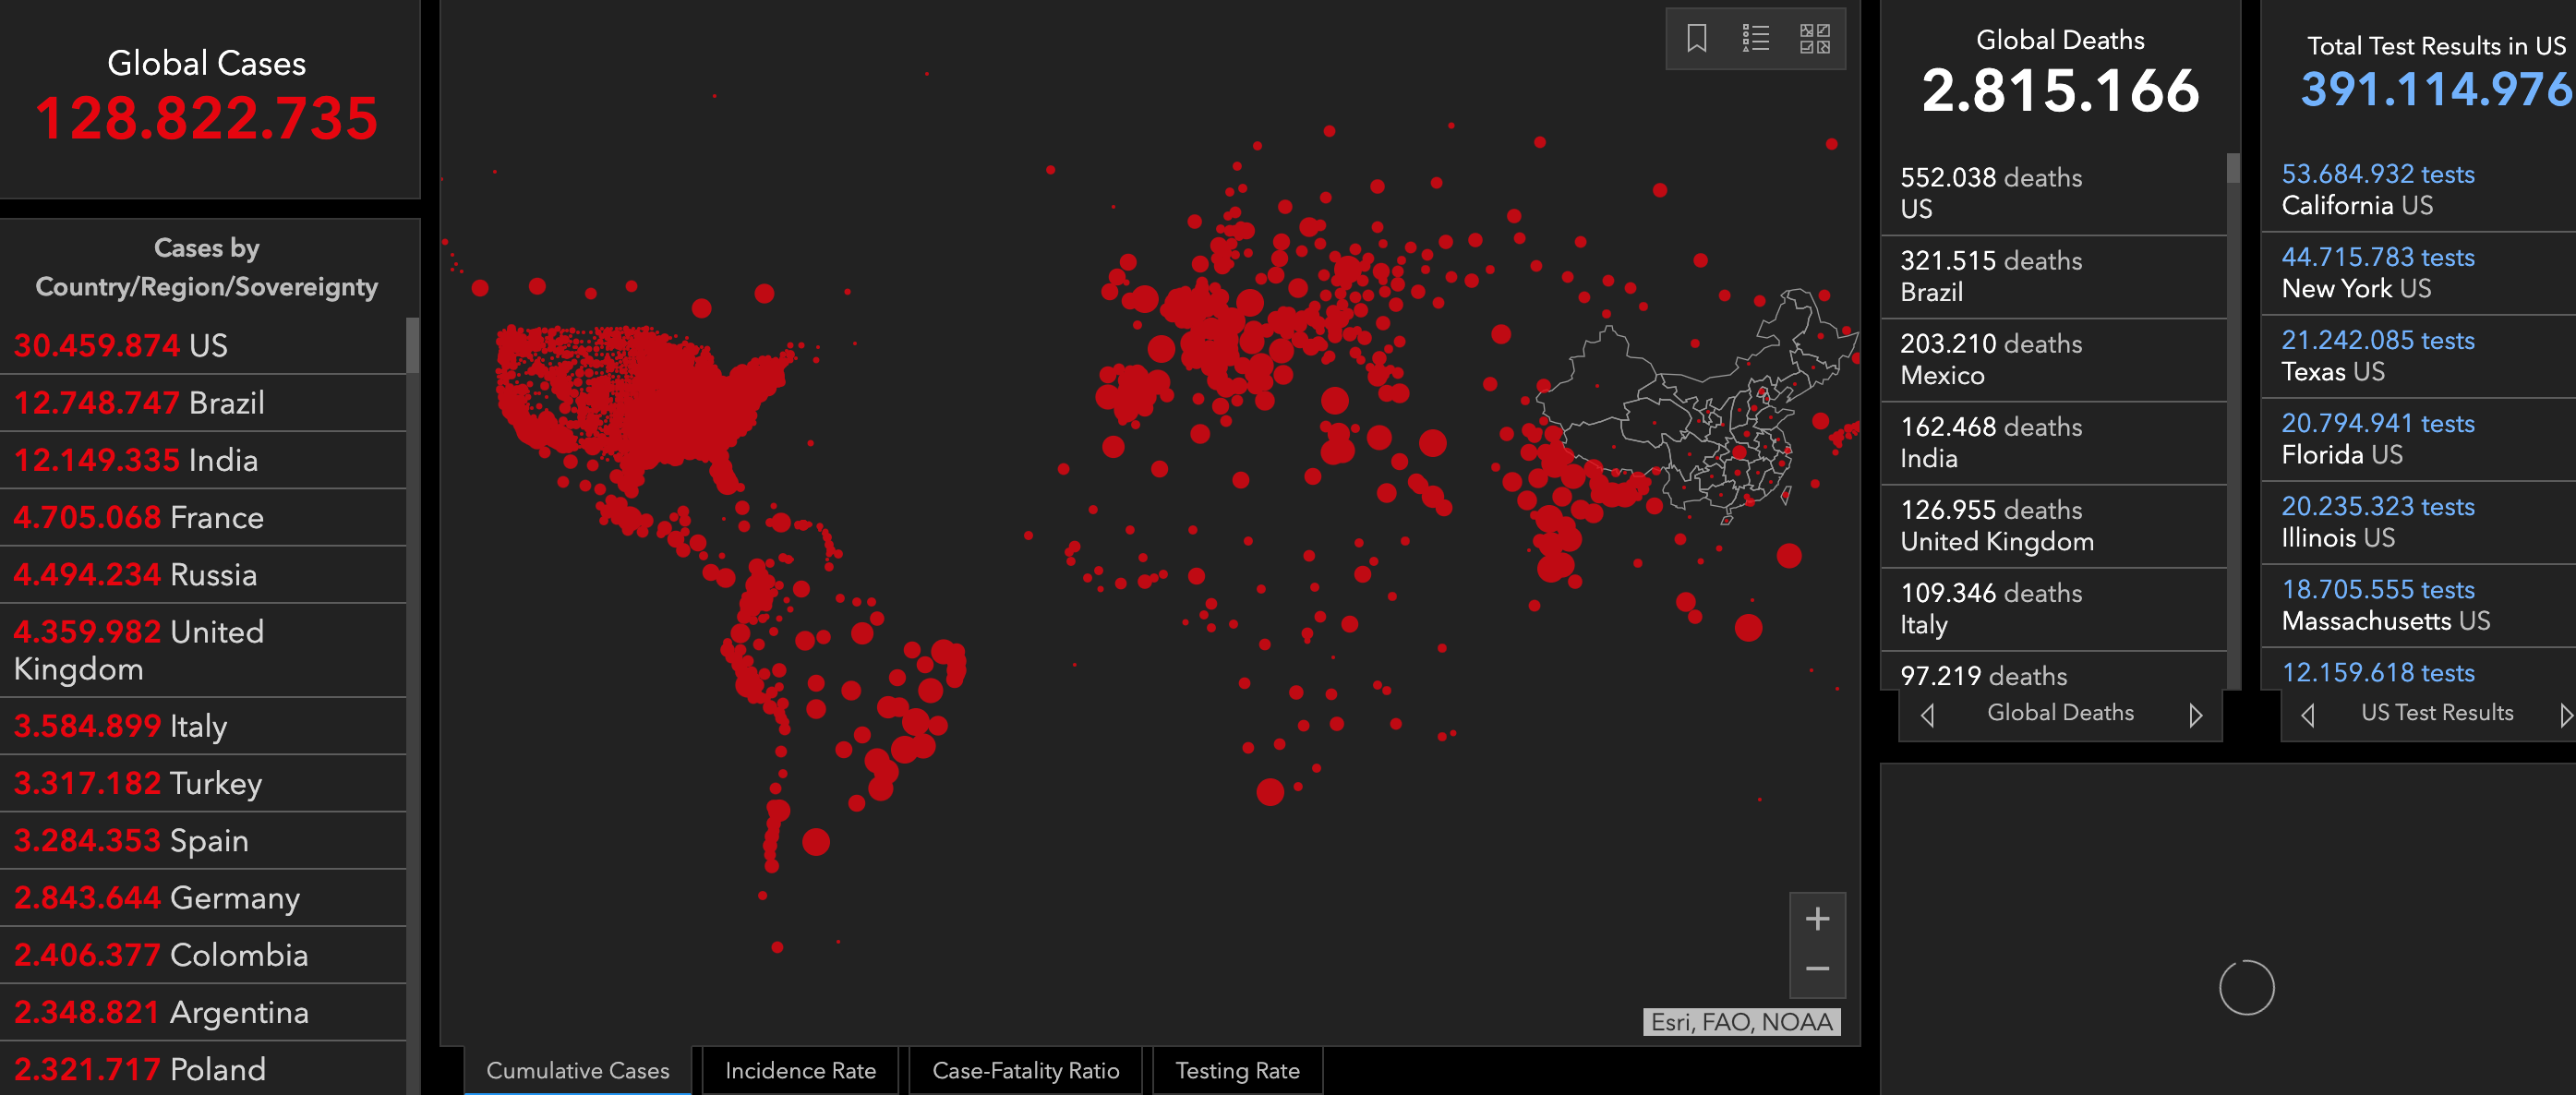The image size is (2576, 1095).
Task: Open the map legend list icon
Action: click(x=1755, y=39)
